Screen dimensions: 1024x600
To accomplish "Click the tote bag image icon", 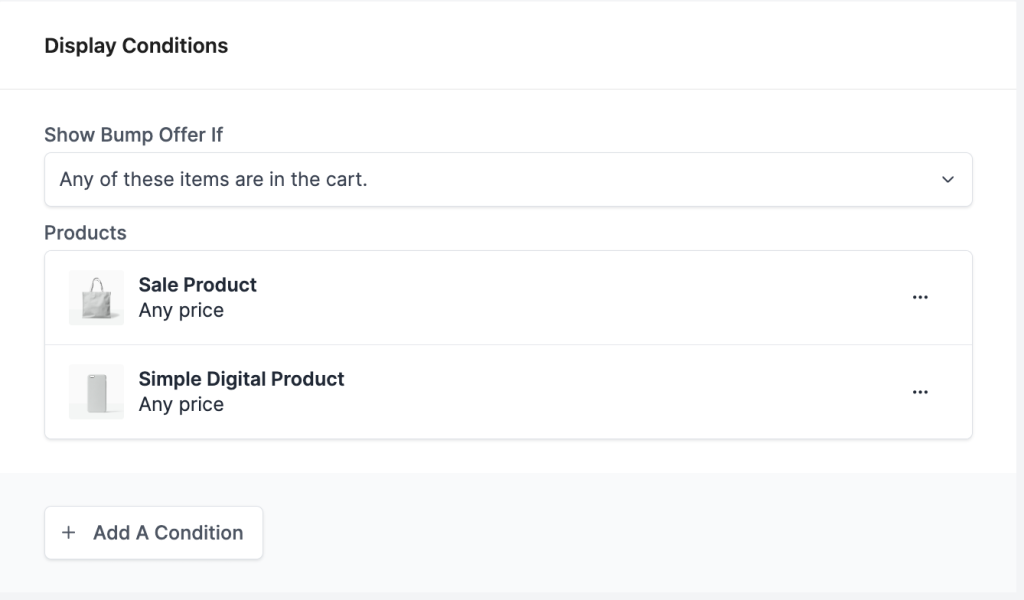I will [x=96, y=297].
